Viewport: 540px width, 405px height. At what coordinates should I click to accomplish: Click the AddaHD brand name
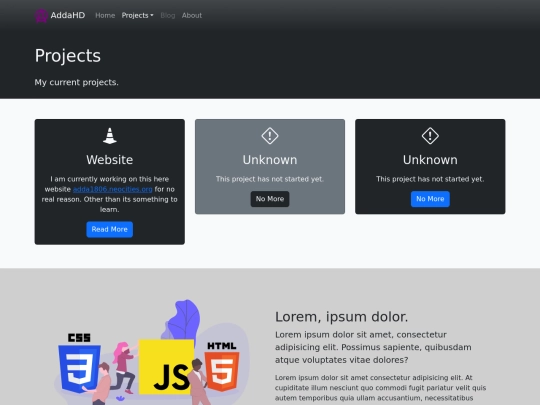click(68, 15)
